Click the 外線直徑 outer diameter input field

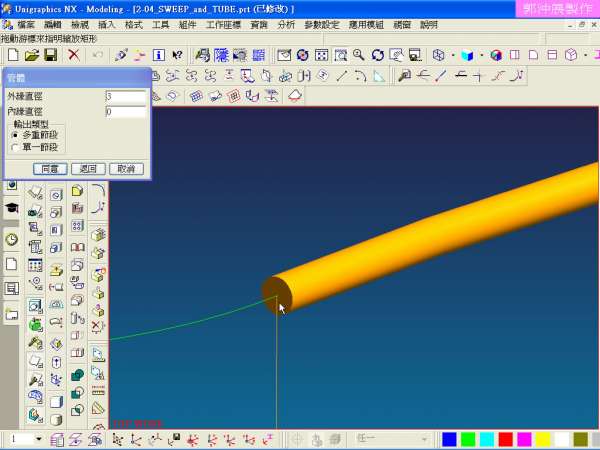pyautogui.click(x=126, y=96)
